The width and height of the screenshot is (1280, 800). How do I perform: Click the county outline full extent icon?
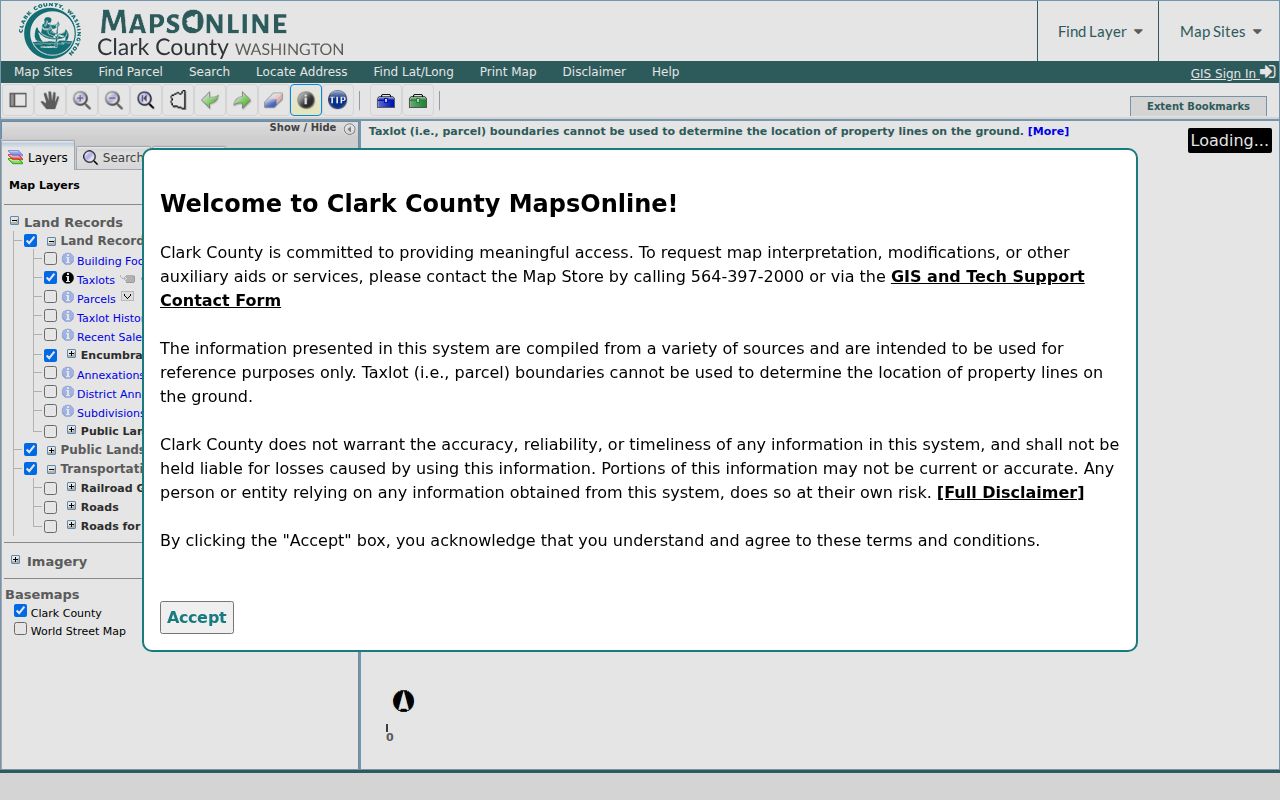pyautogui.click(x=178, y=100)
